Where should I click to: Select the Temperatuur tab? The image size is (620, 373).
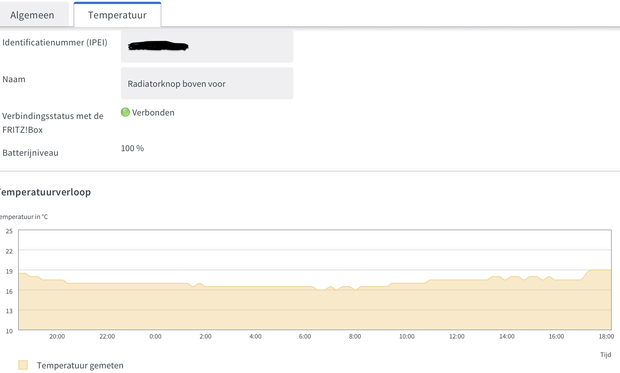[117, 15]
